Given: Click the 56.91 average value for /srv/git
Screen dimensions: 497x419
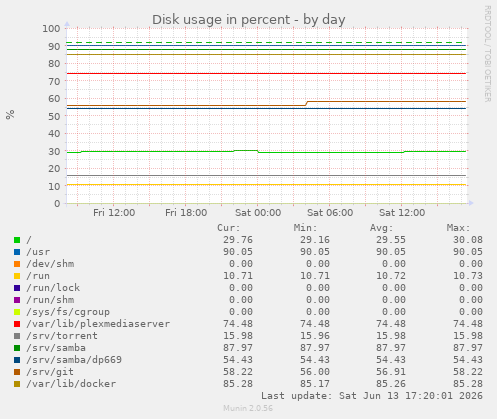Looking at the screenshot, I should (x=391, y=372).
